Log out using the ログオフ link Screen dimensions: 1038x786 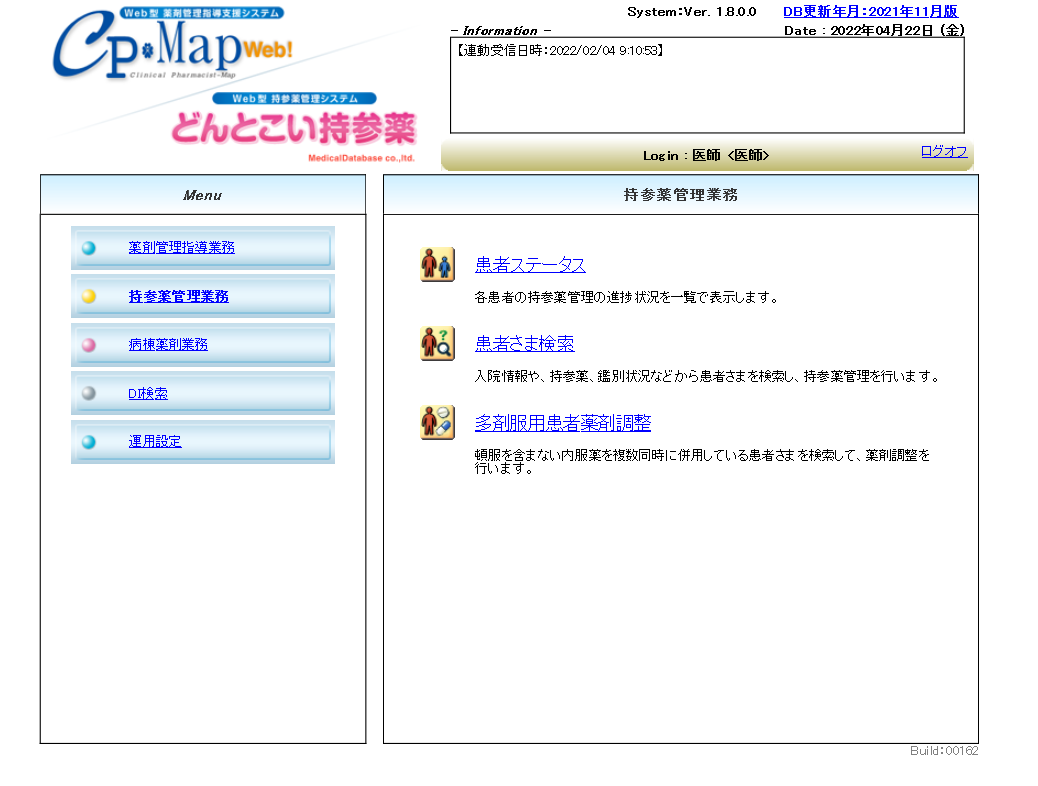click(x=943, y=151)
